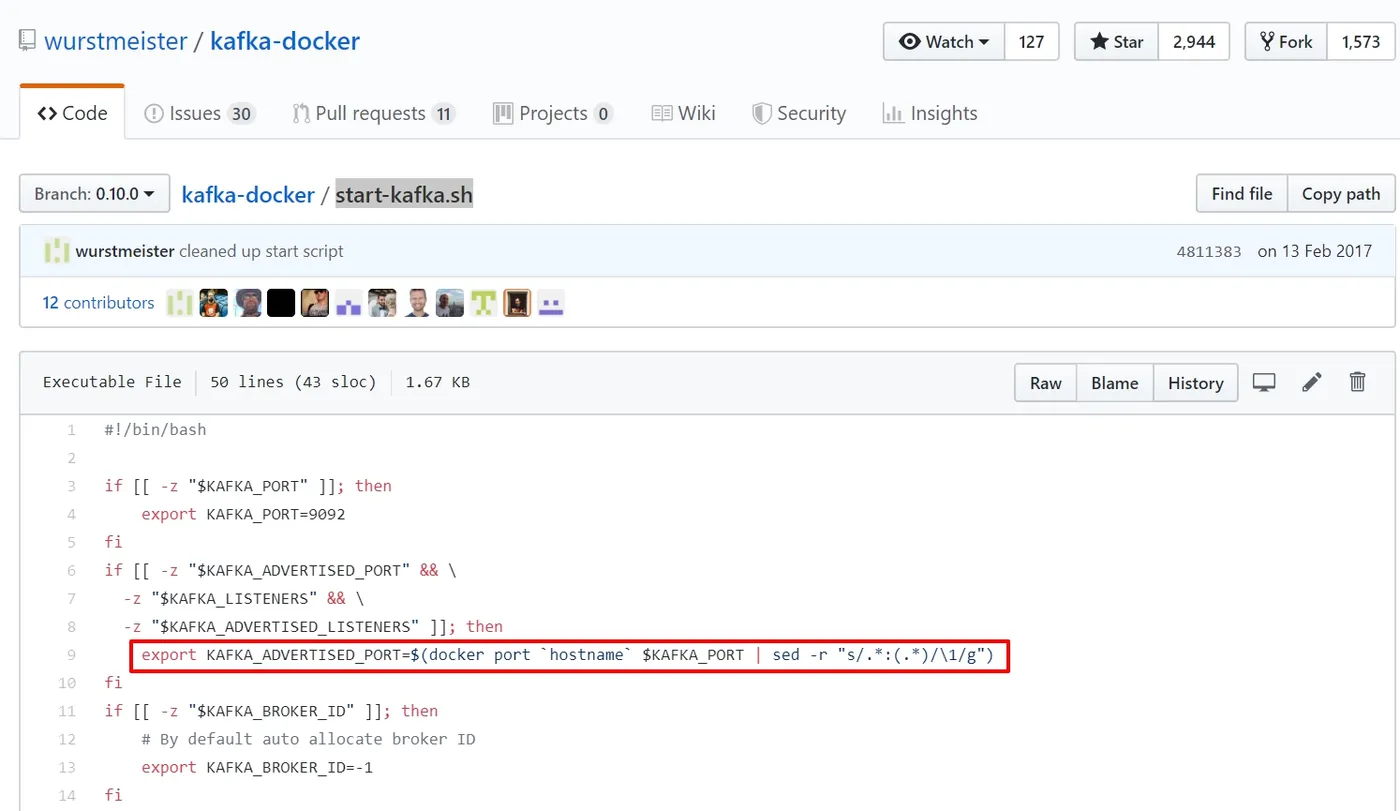View the 2,944 stargazers count

pos(1194,41)
